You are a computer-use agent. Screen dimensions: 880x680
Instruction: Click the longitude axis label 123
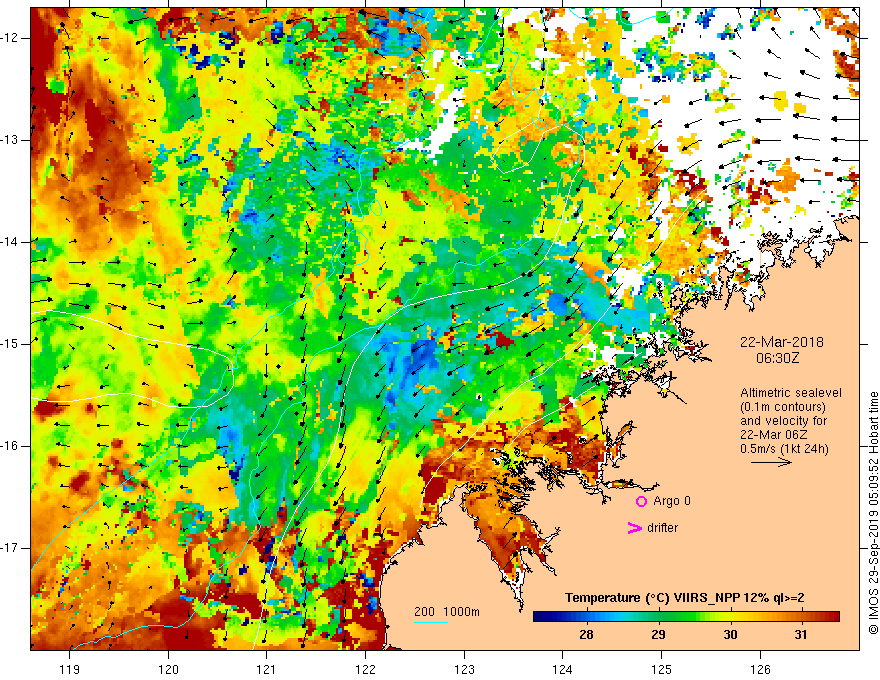tap(464, 669)
